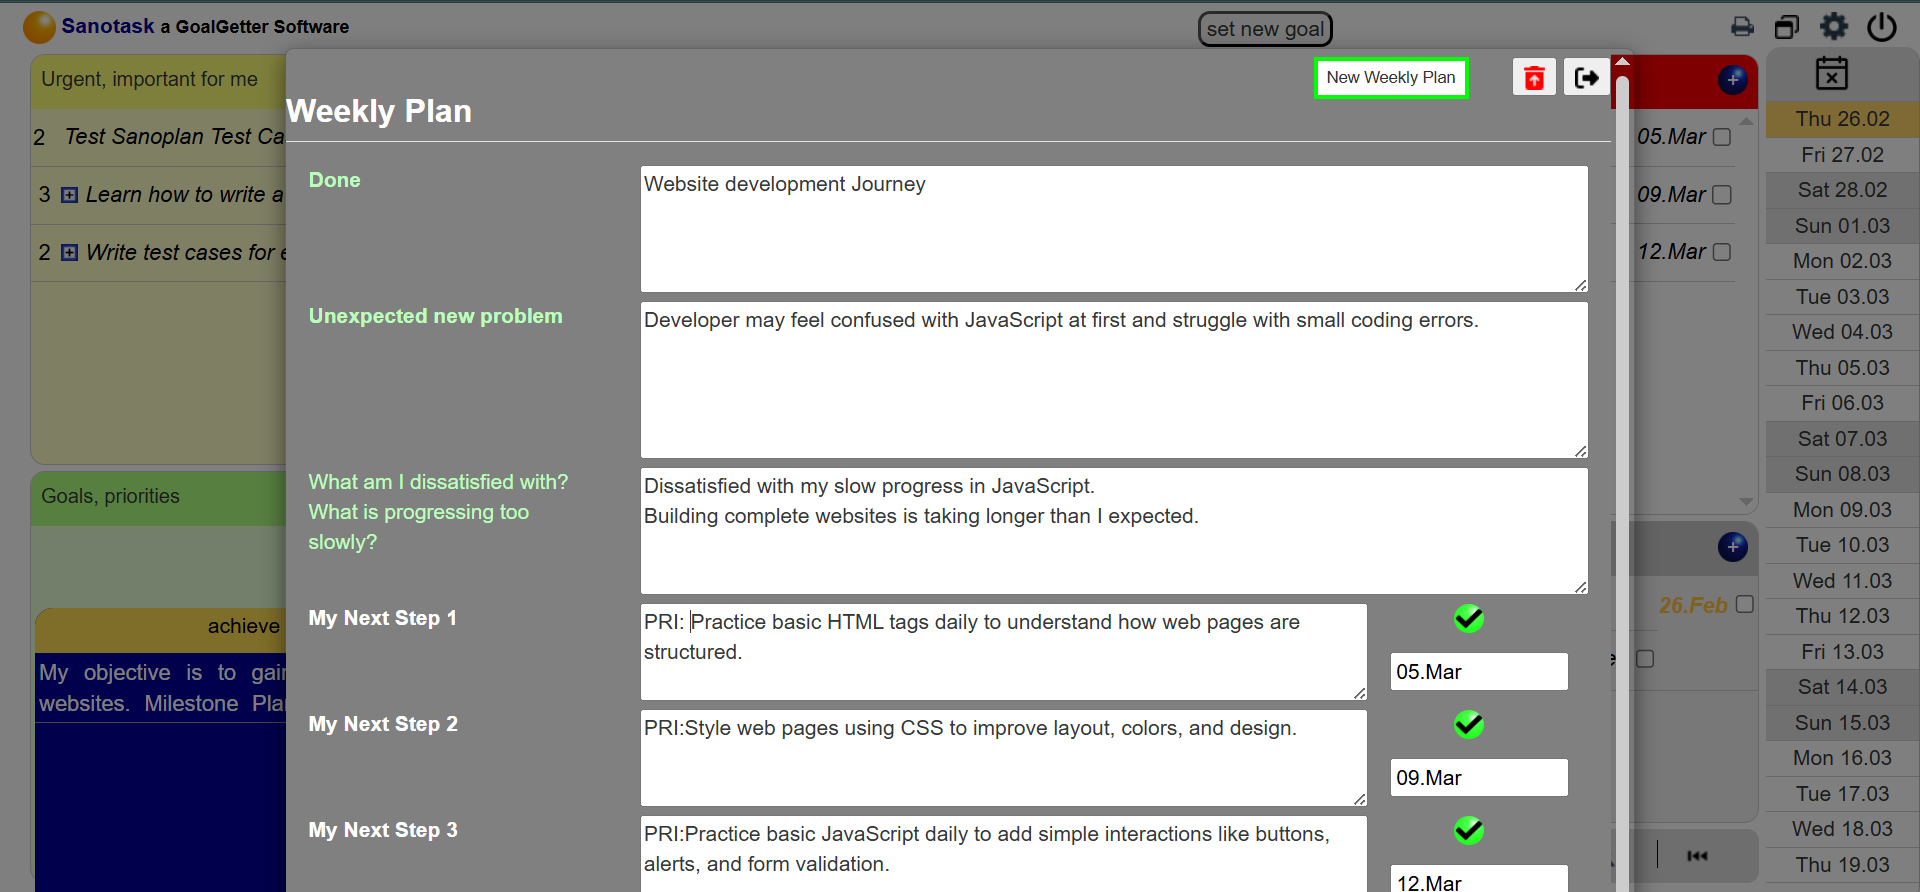The height and width of the screenshot is (892, 1920).
Task: Click the printer icon in top bar
Action: (1742, 27)
